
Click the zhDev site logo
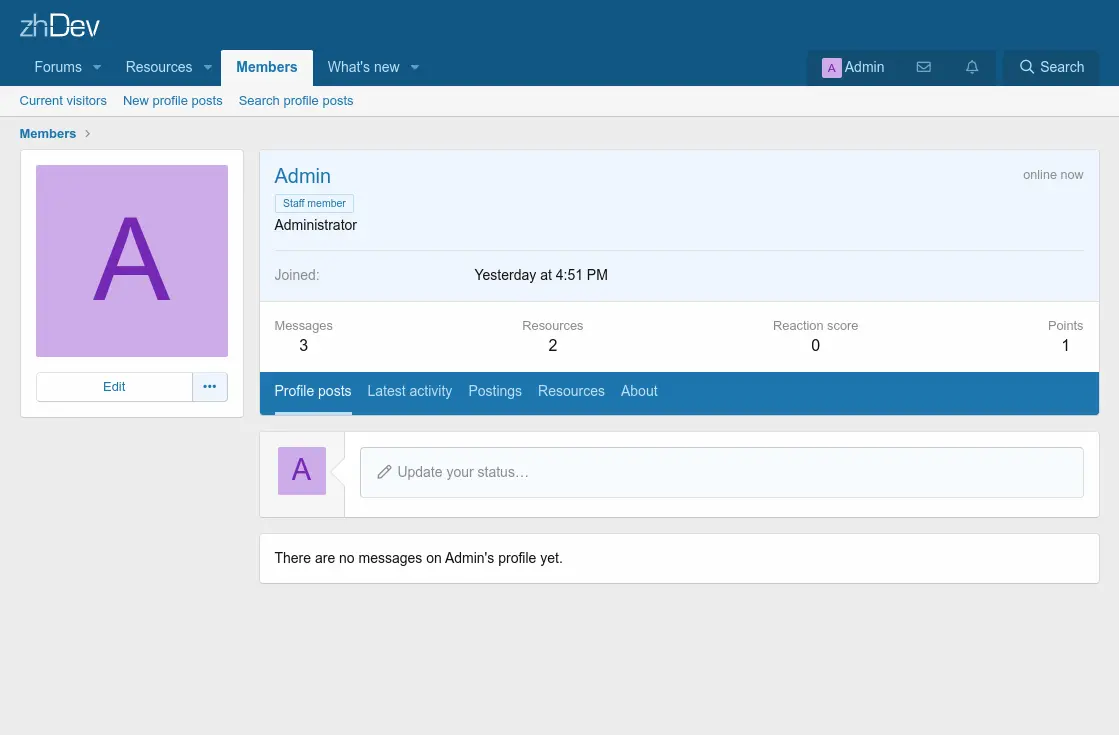tap(60, 25)
